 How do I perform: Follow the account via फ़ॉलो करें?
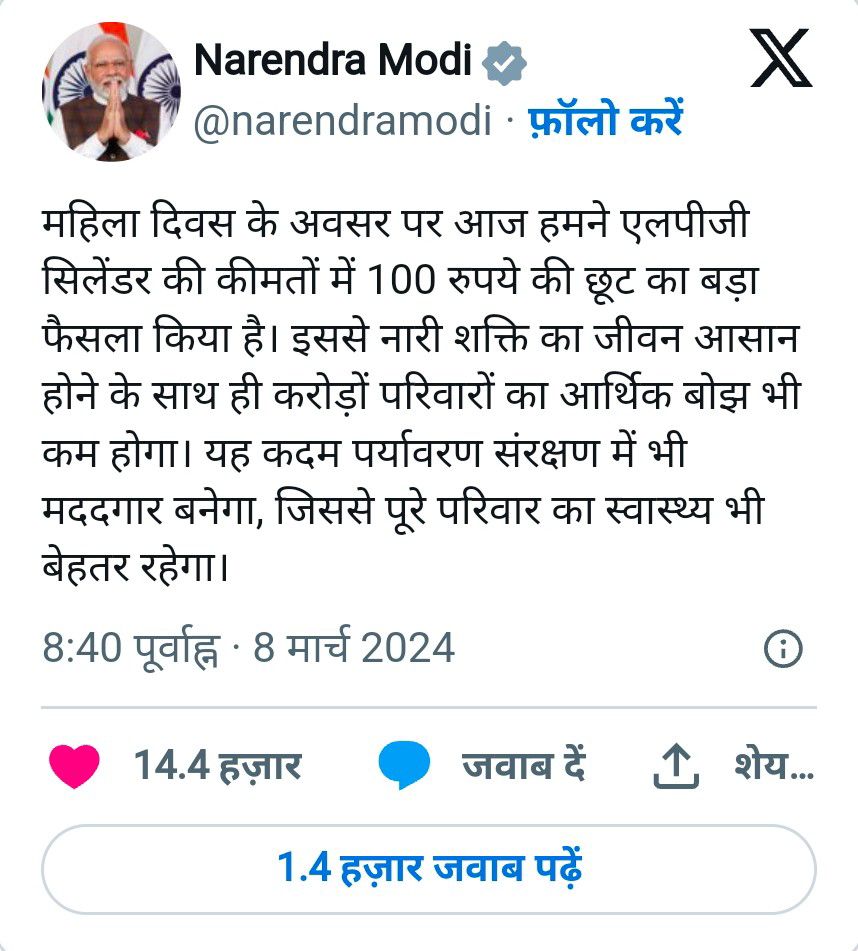click(x=606, y=119)
